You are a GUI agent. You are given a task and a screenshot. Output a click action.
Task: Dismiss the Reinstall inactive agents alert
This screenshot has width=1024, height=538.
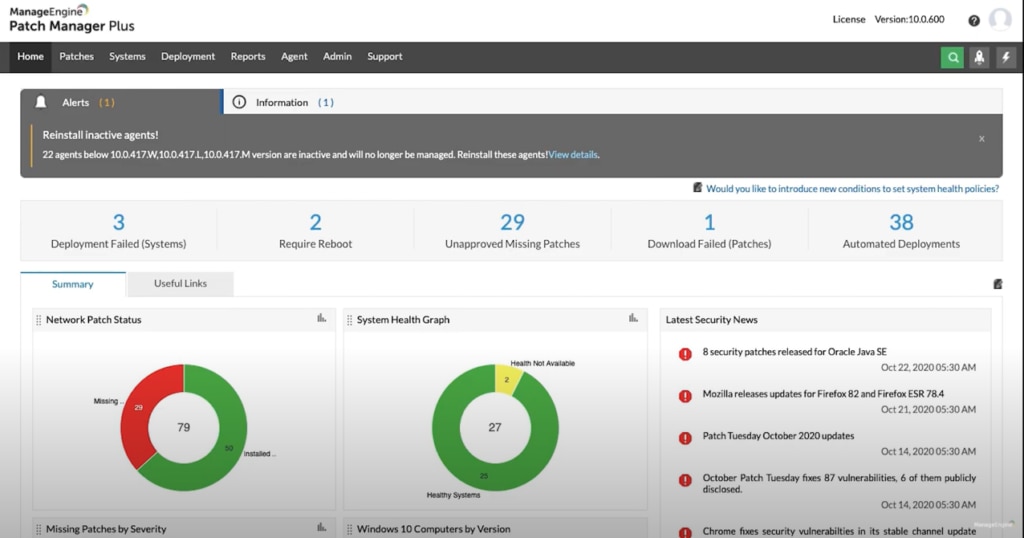tap(982, 138)
